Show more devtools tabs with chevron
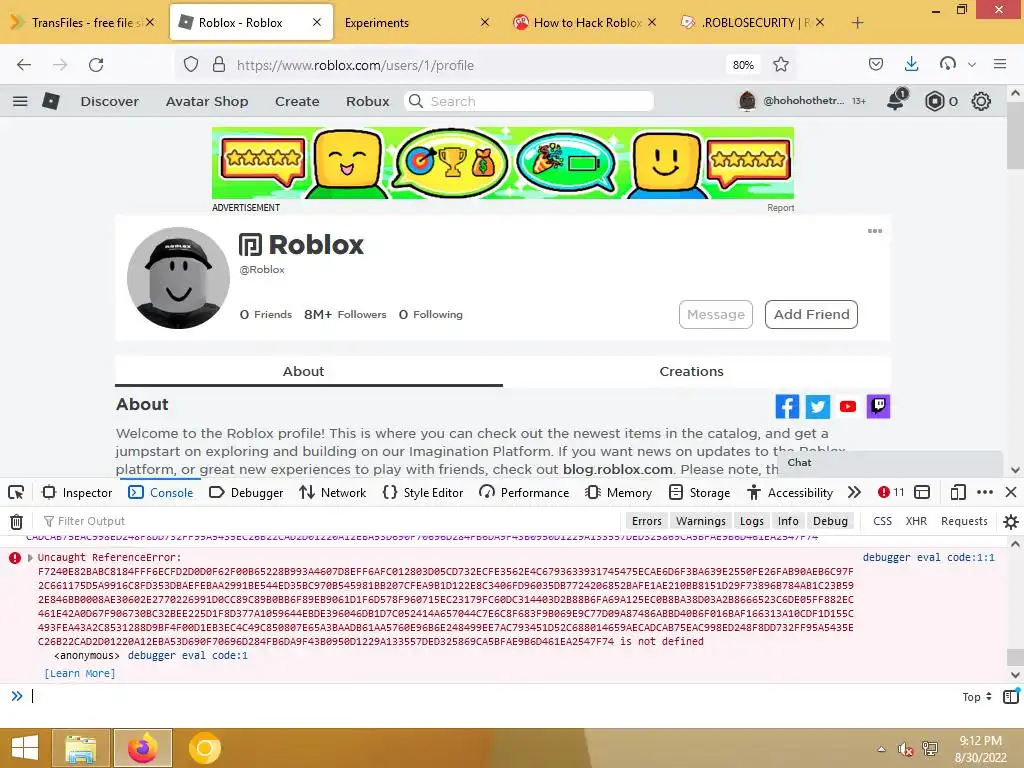The width and height of the screenshot is (1024, 768). pyautogui.click(x=854, y=492)
